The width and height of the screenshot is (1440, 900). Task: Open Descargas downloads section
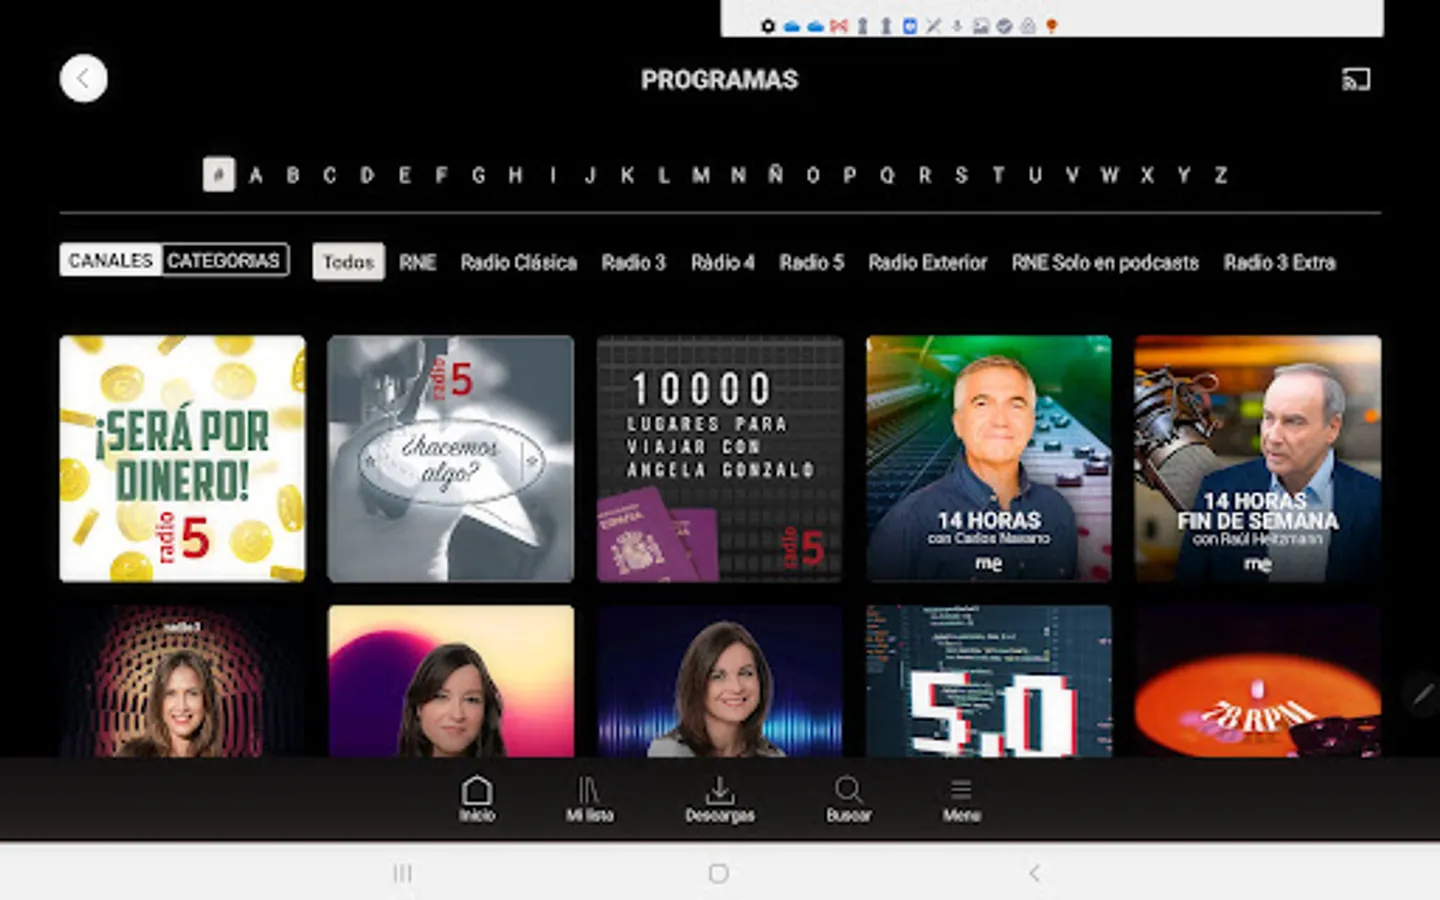(719, 799)
